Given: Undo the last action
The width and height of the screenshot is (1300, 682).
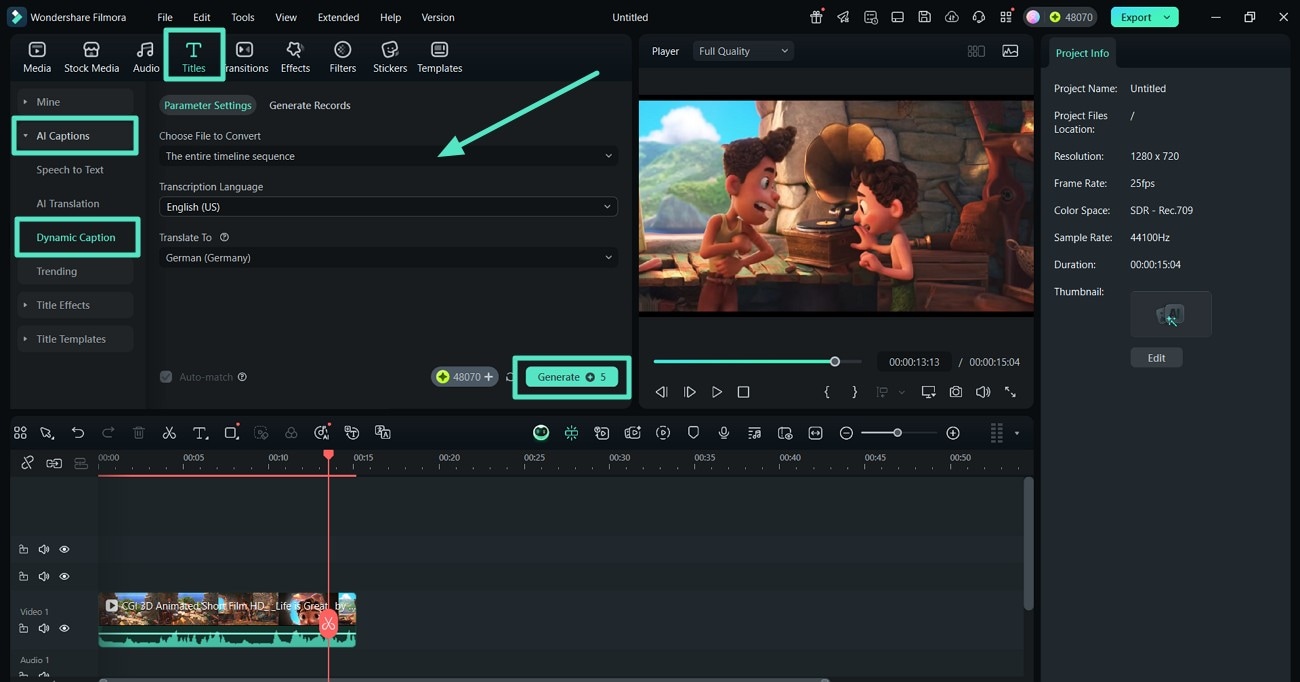Looking at the screenshot, I should tap(78, 433).
